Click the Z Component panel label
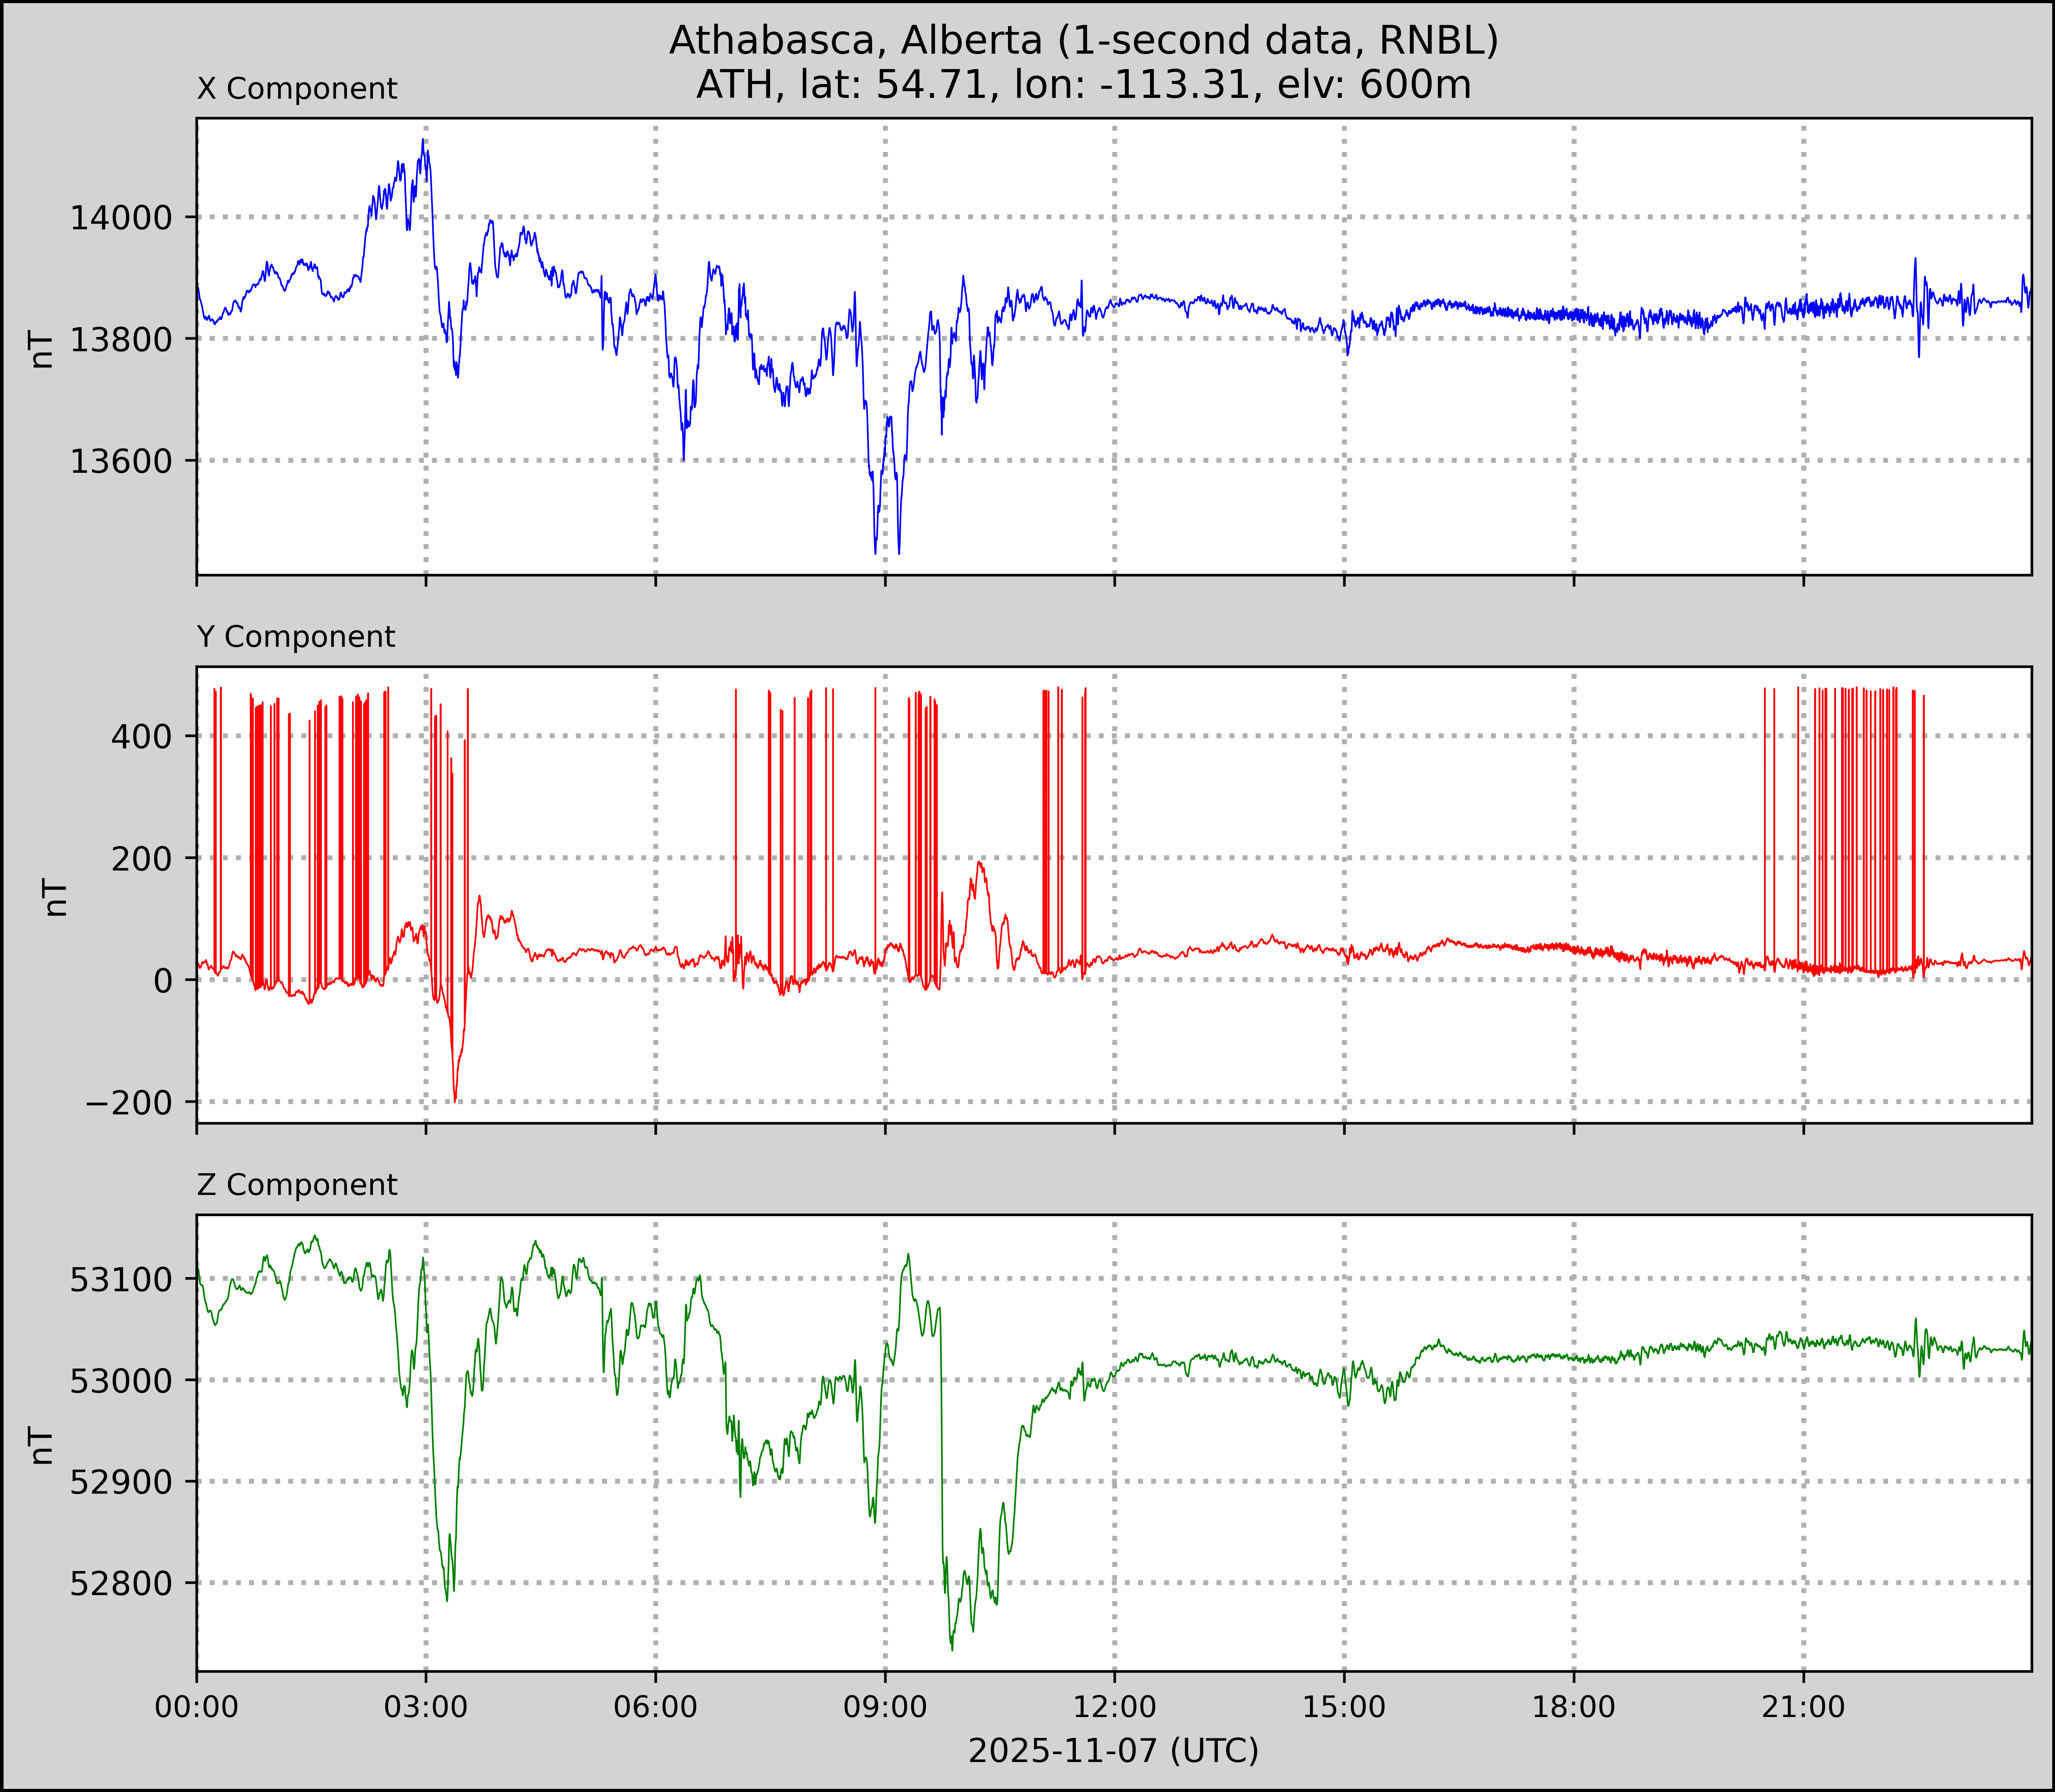Viewport: 2055px width, 1792px height. tap(297, 1185)
